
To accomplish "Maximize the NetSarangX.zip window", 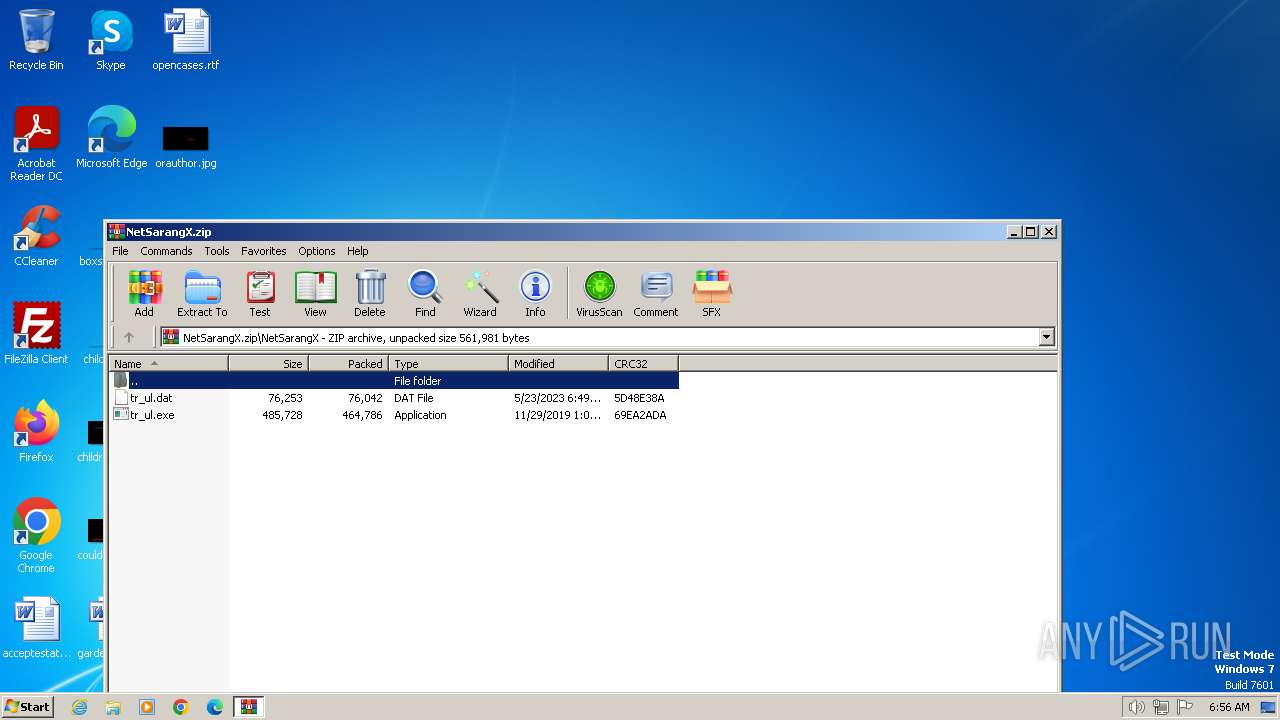I will tap(1031, 231).
